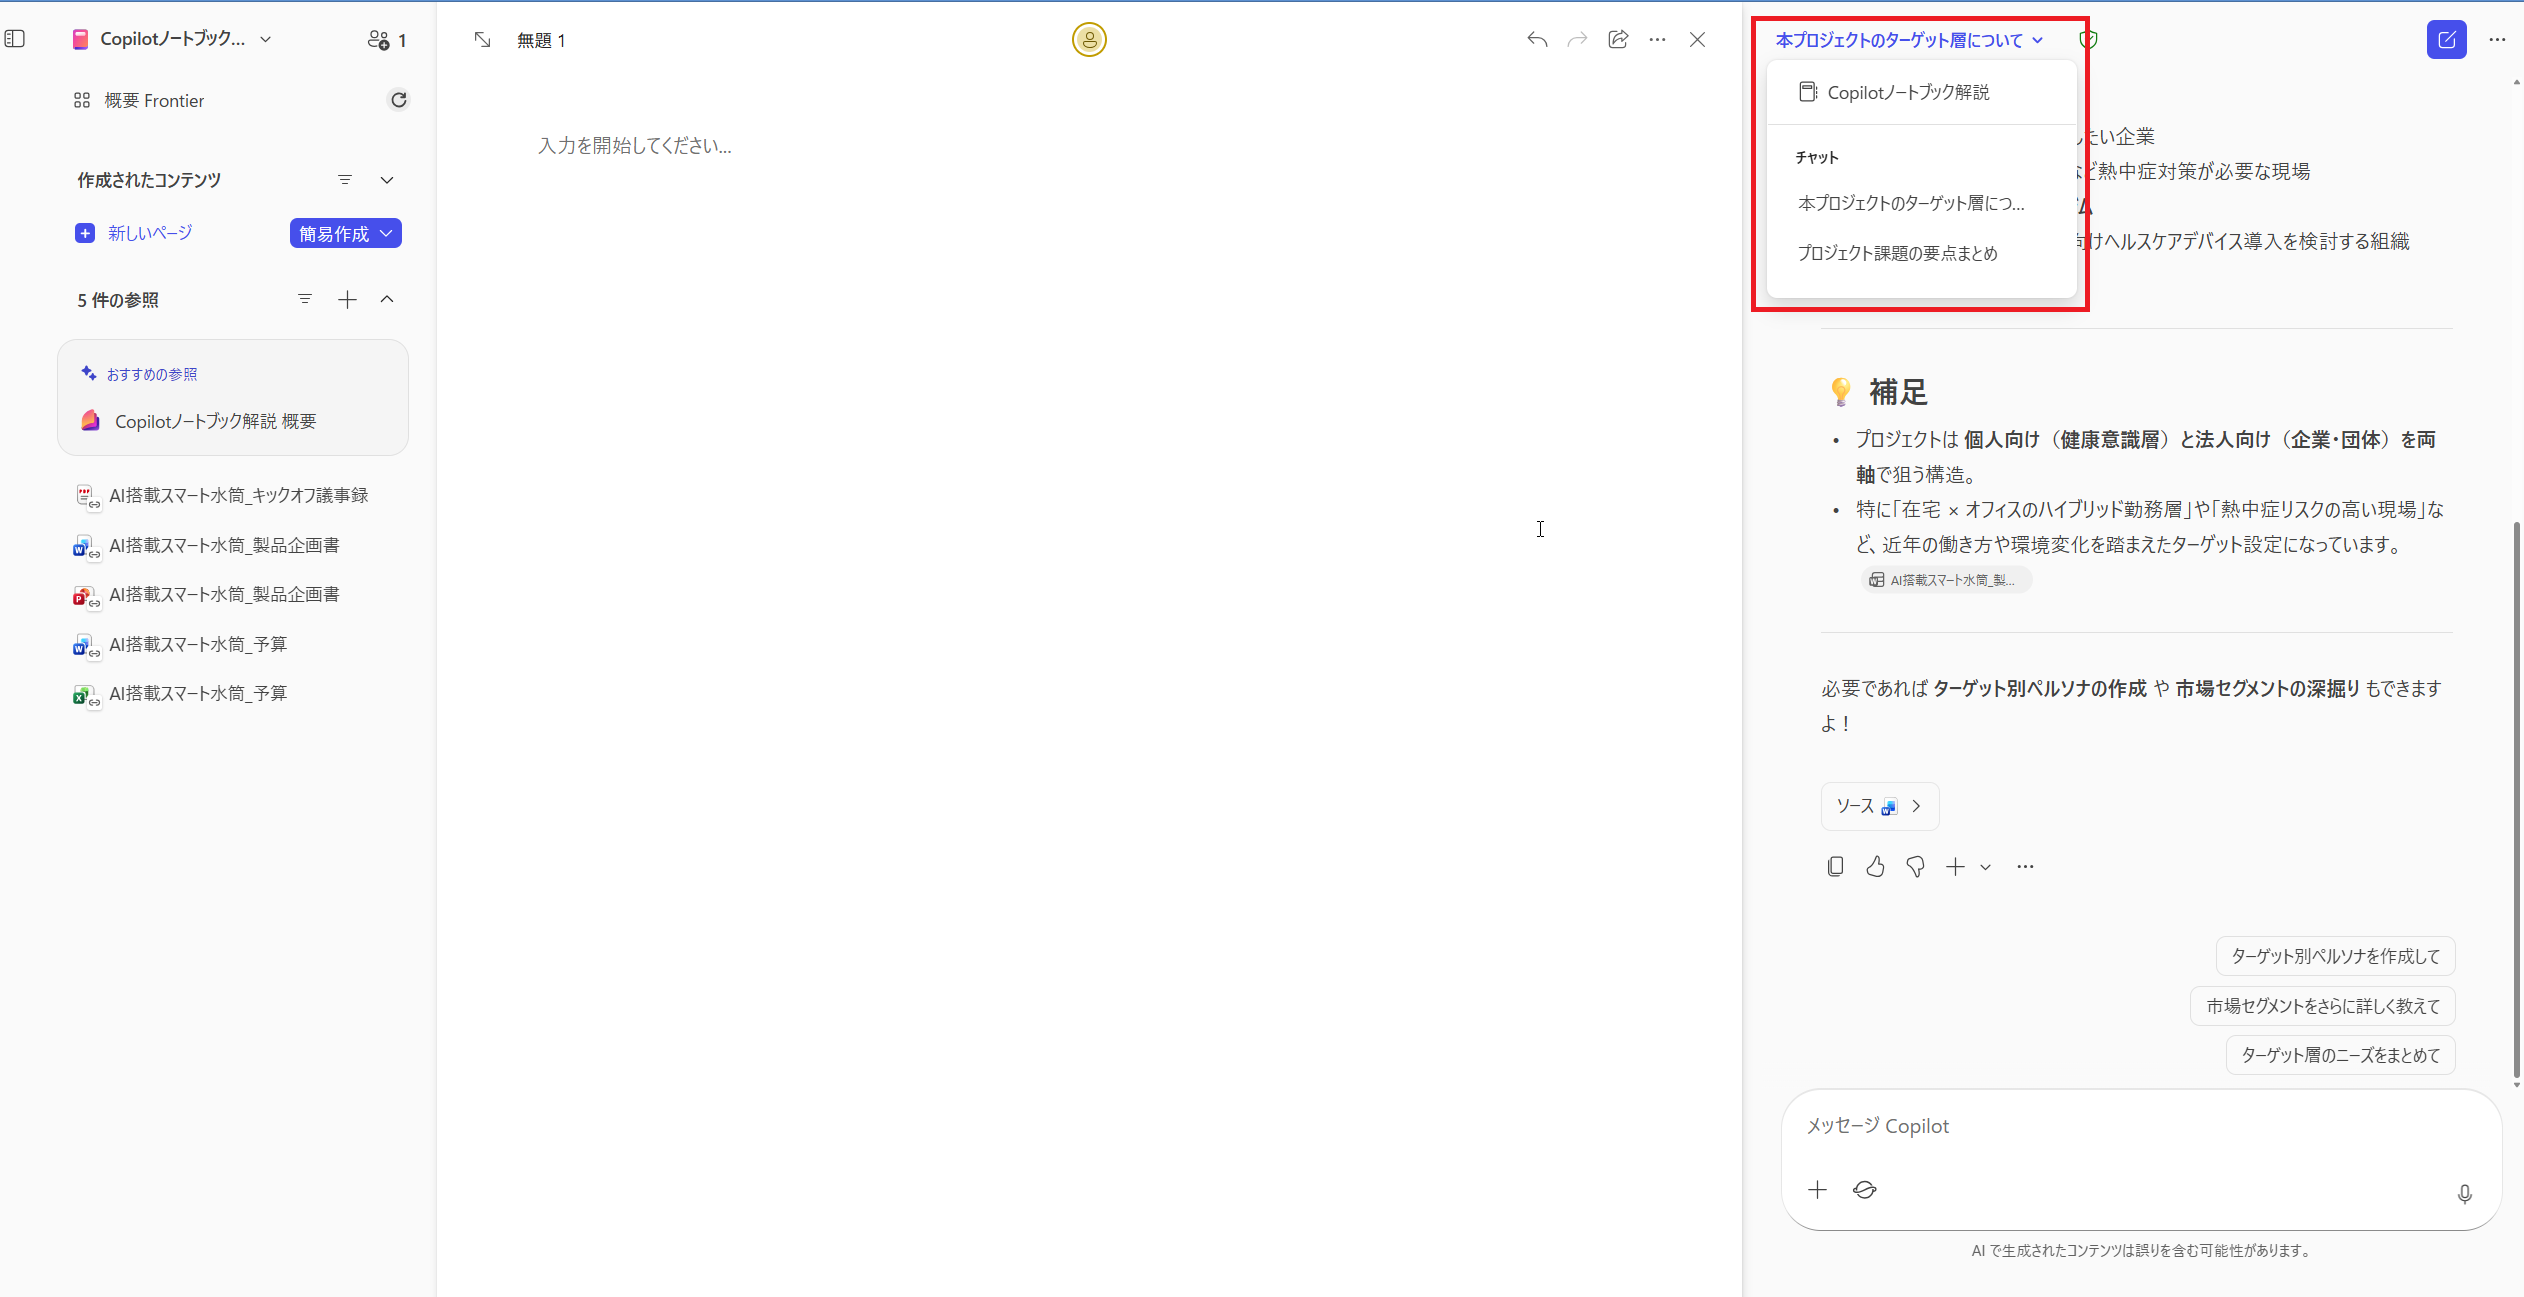Start a new chat with the compose icon

2445,39
